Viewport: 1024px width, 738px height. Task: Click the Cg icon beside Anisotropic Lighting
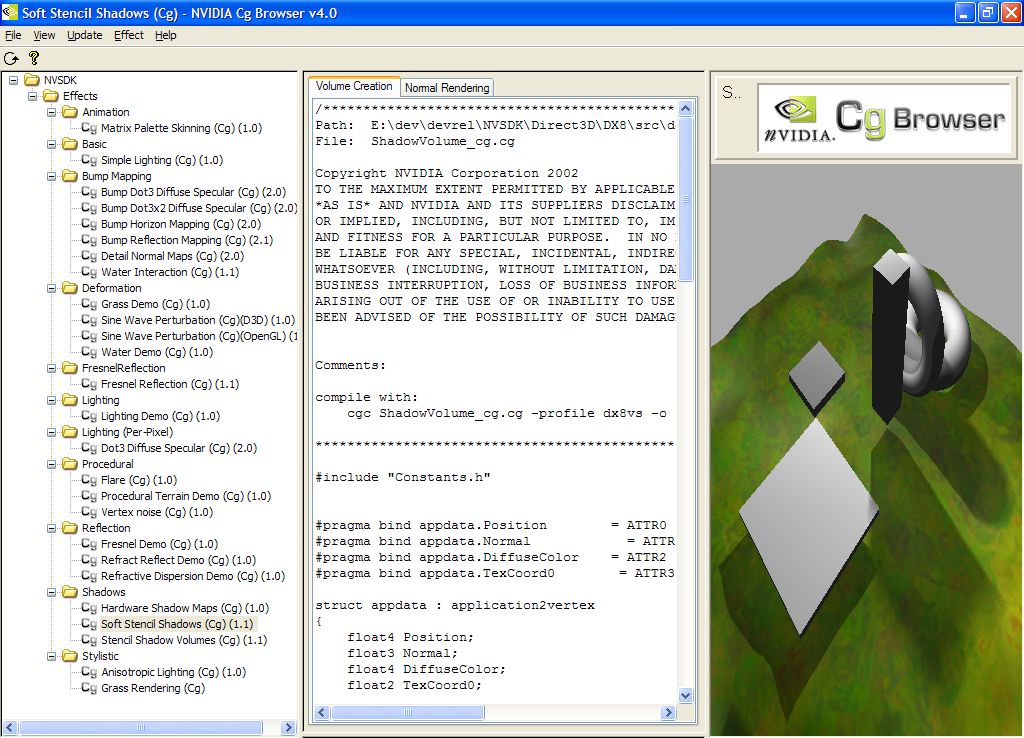89,672
